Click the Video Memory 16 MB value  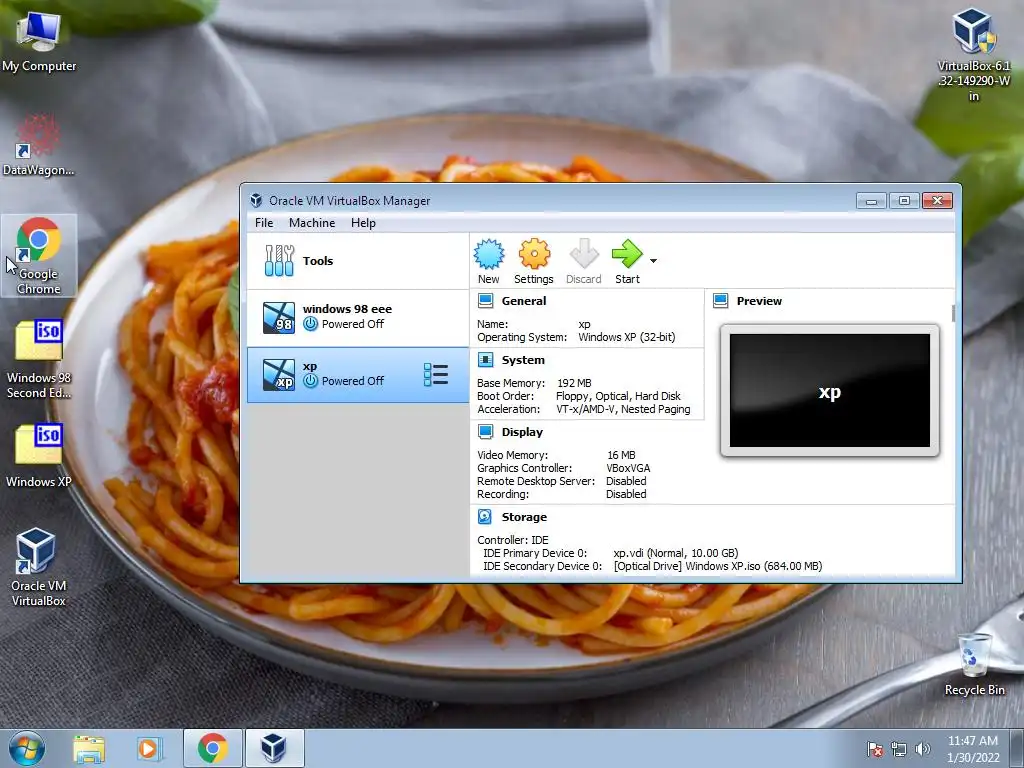pos(621,455)
